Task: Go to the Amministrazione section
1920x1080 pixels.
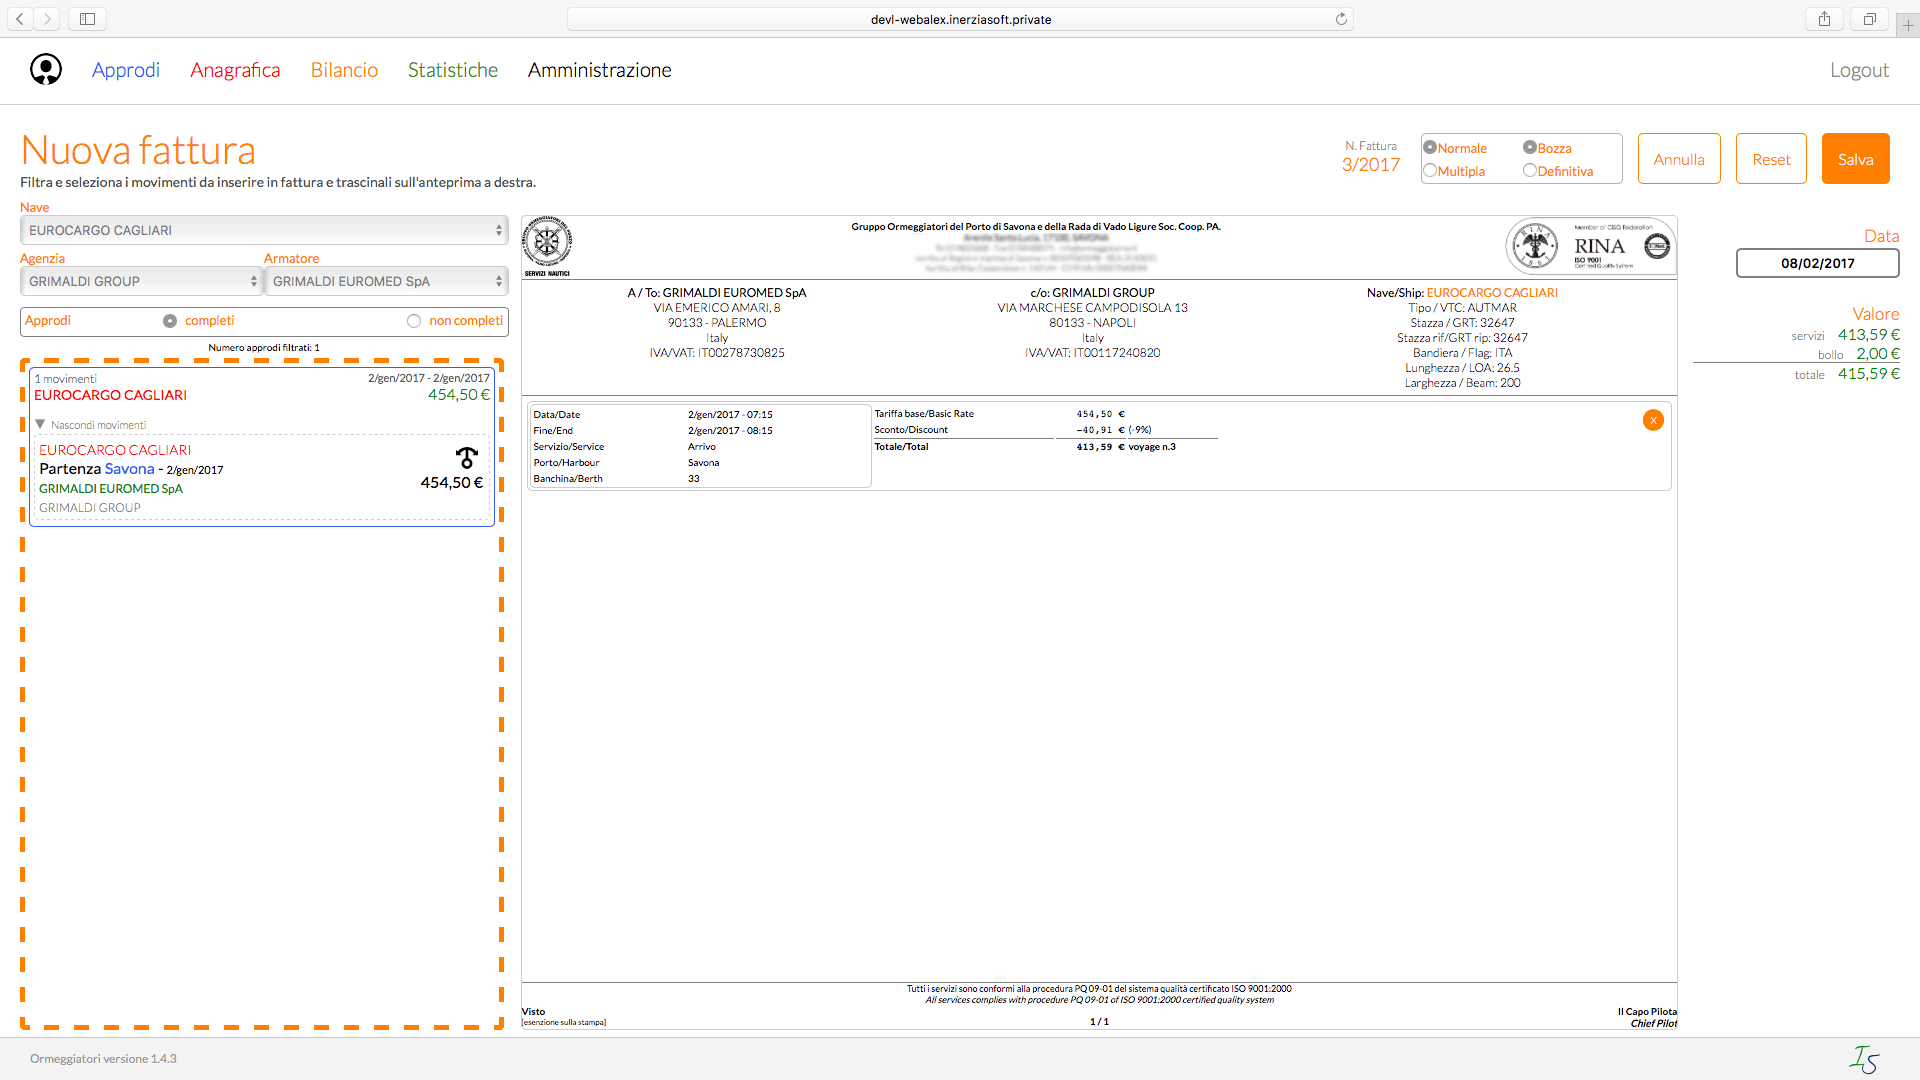Action: [x=599, y=70]
